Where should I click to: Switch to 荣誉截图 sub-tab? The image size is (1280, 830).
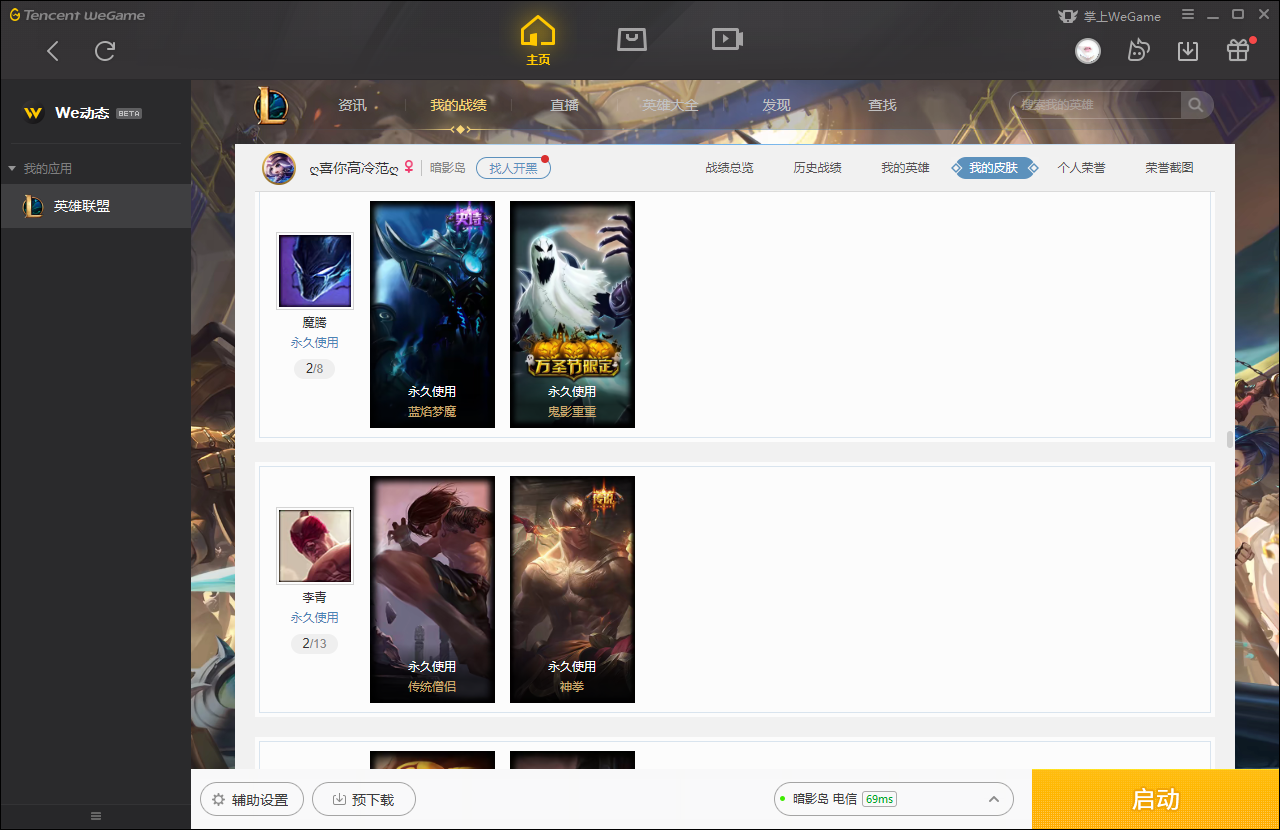(x=1169, y=168)
